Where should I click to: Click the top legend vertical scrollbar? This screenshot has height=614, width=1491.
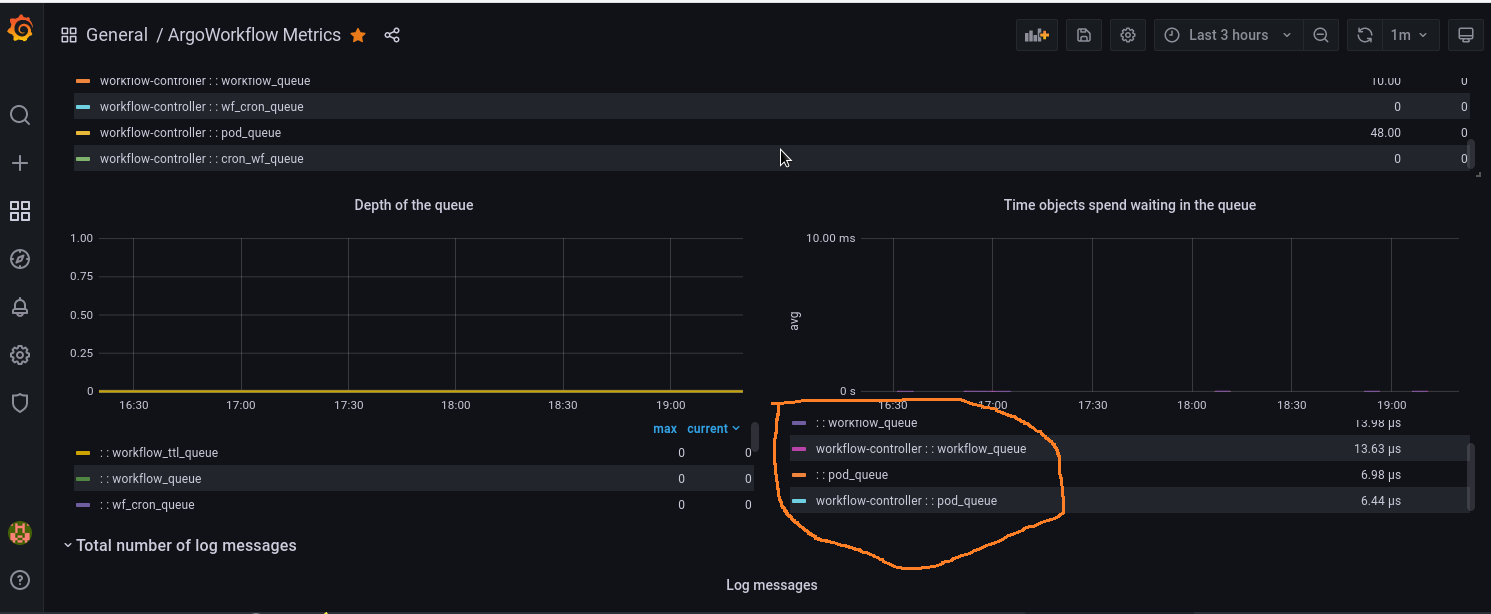point(1470,153)
